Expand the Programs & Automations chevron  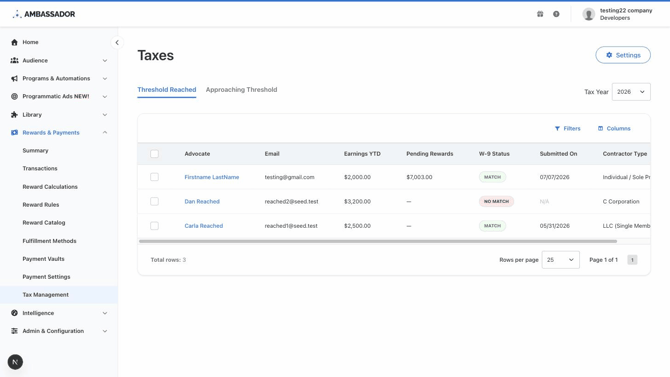[105, 79]
